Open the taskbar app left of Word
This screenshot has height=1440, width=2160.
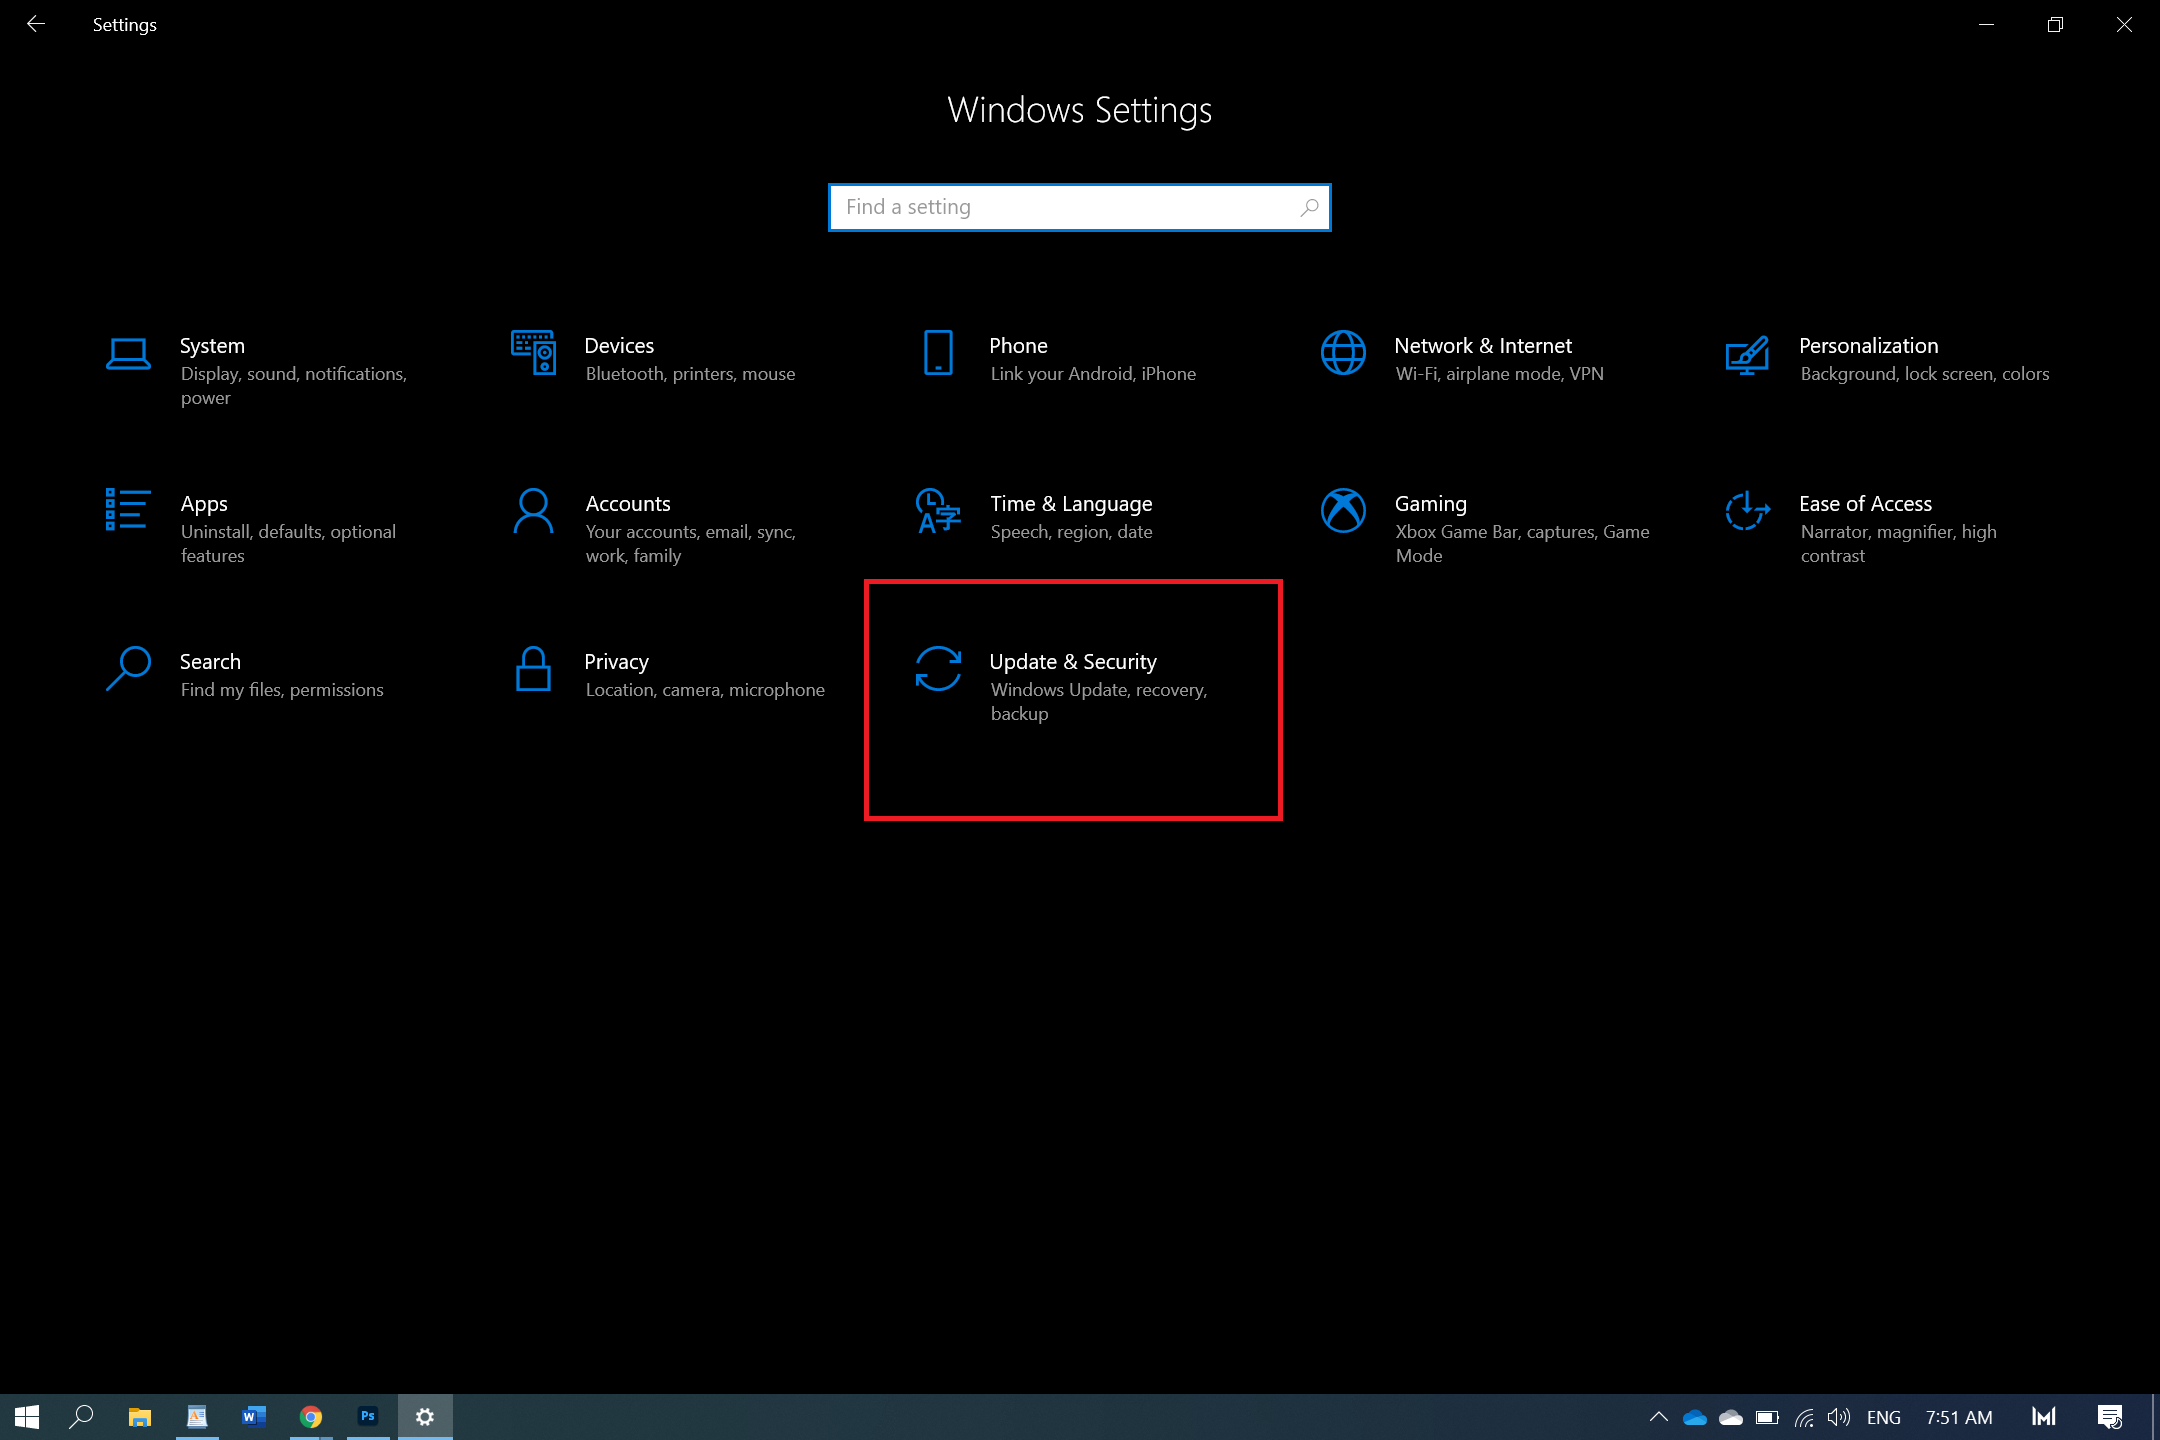click(x=197, y=1417)
